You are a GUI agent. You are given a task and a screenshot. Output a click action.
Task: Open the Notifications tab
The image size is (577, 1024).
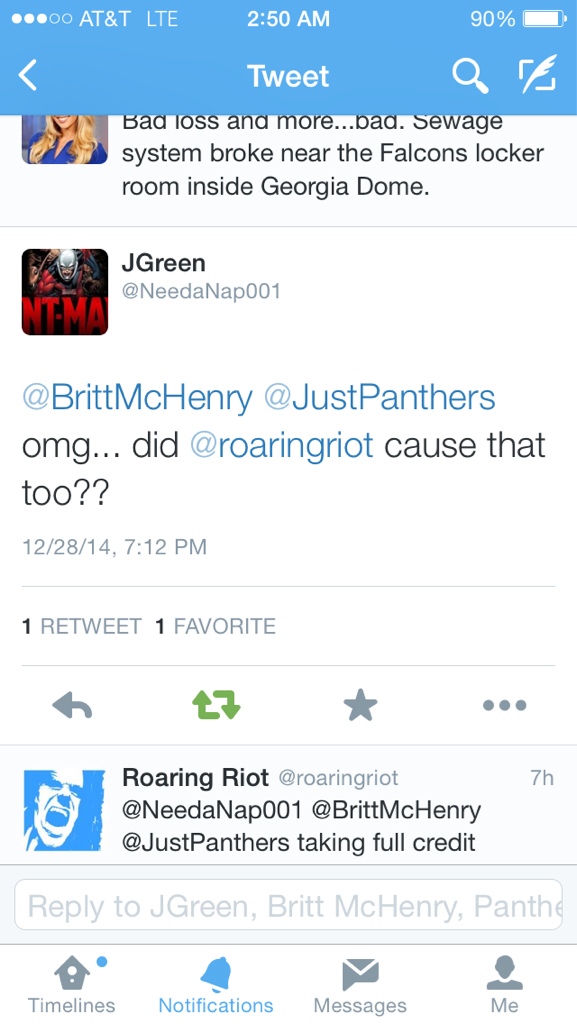coord(216,985)
